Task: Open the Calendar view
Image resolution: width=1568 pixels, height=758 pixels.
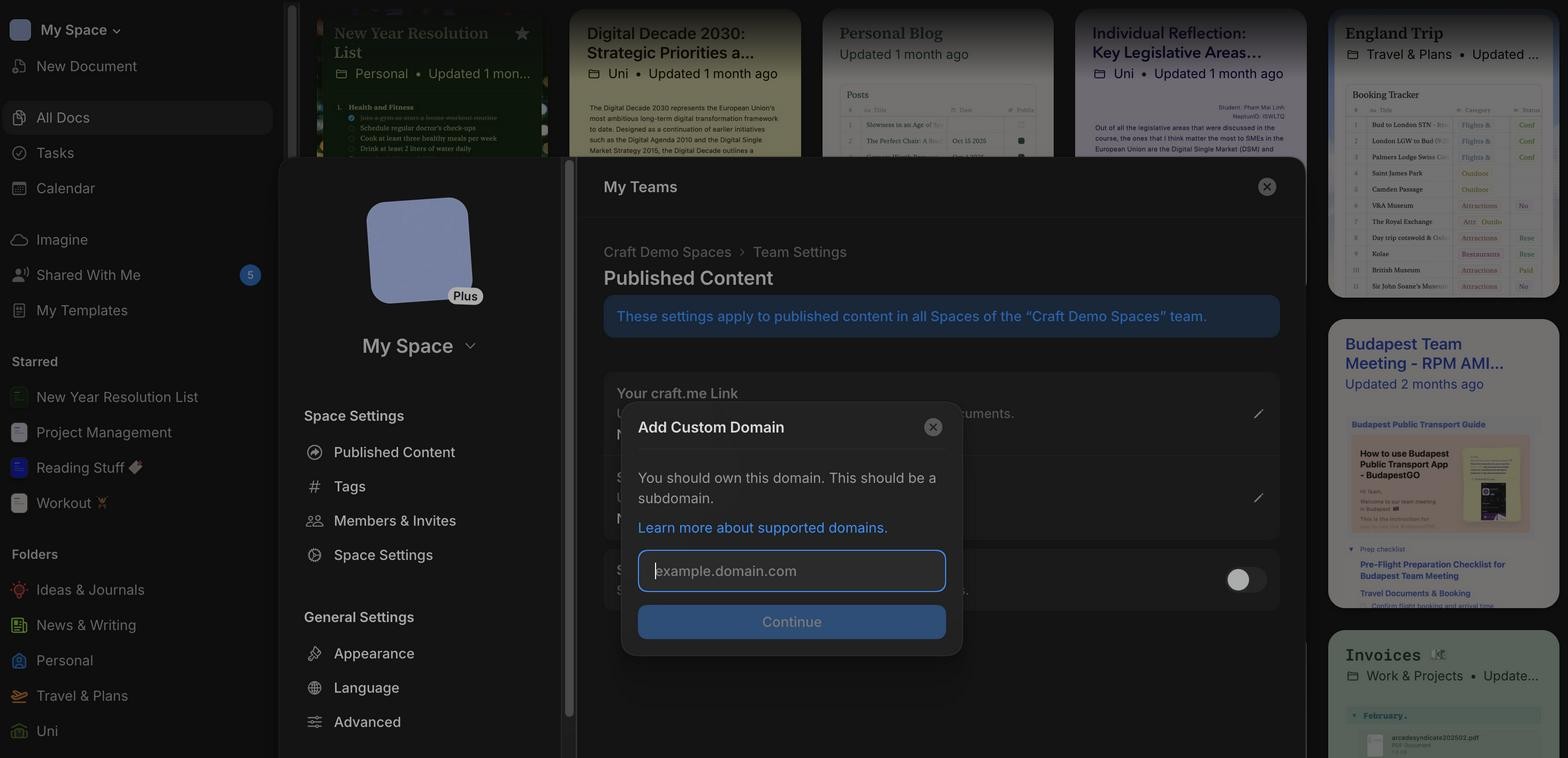Action: tap(65, 189)
